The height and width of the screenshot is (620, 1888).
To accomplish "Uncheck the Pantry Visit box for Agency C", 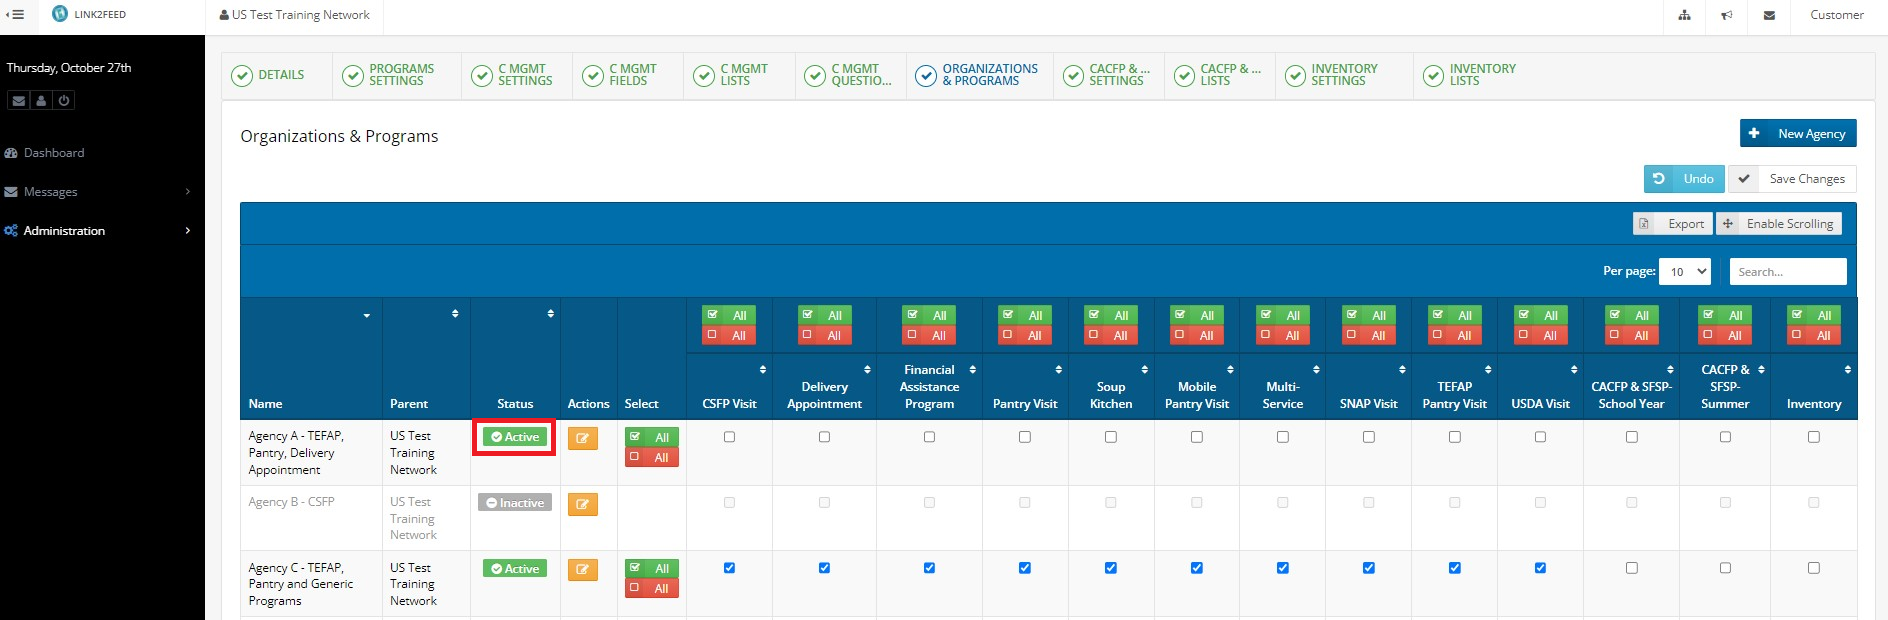I will point(1025,568).
